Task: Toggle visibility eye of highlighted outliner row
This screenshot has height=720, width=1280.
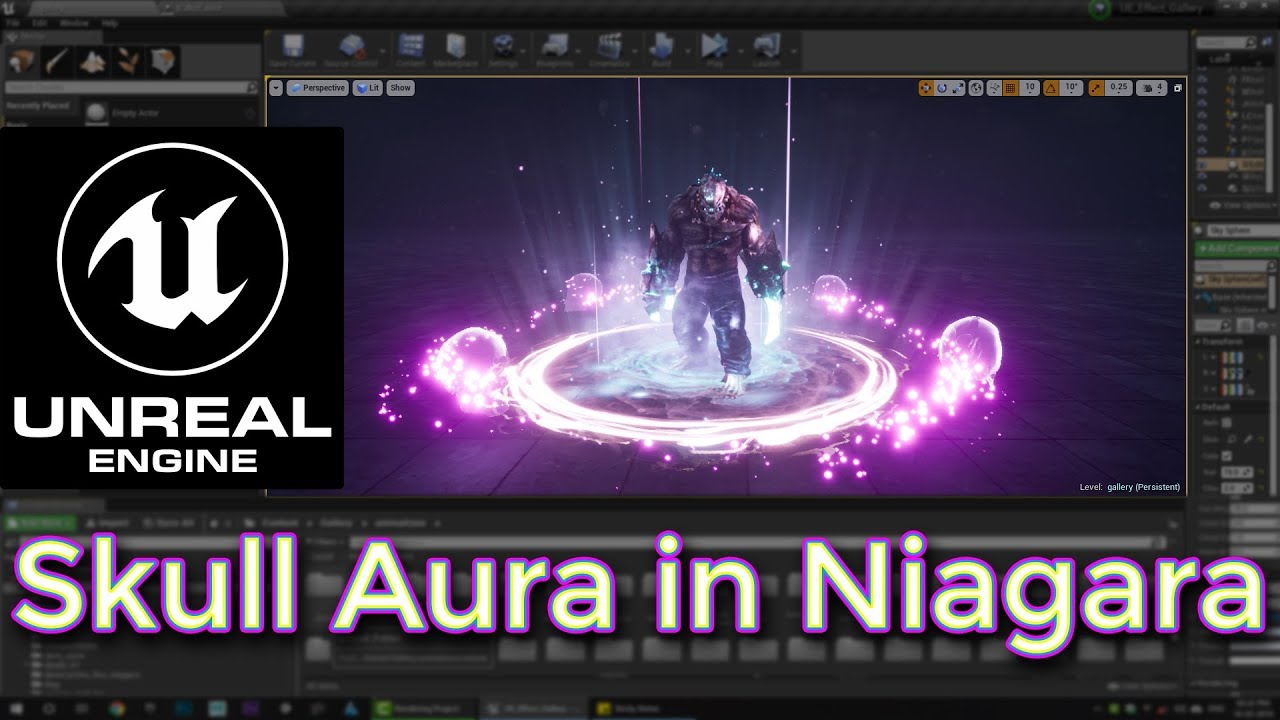Action: click(1203, 164)
